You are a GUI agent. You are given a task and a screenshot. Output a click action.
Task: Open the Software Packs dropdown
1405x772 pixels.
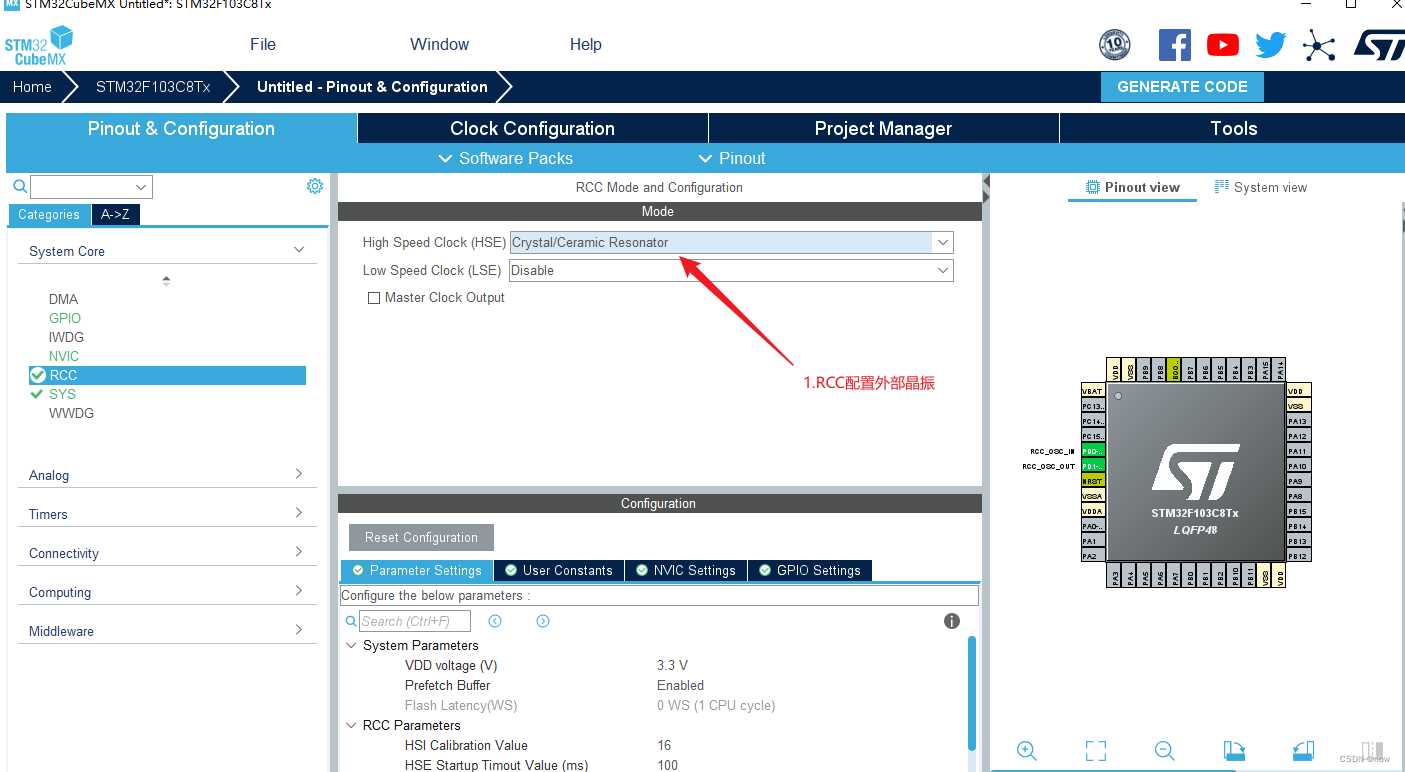506,158
